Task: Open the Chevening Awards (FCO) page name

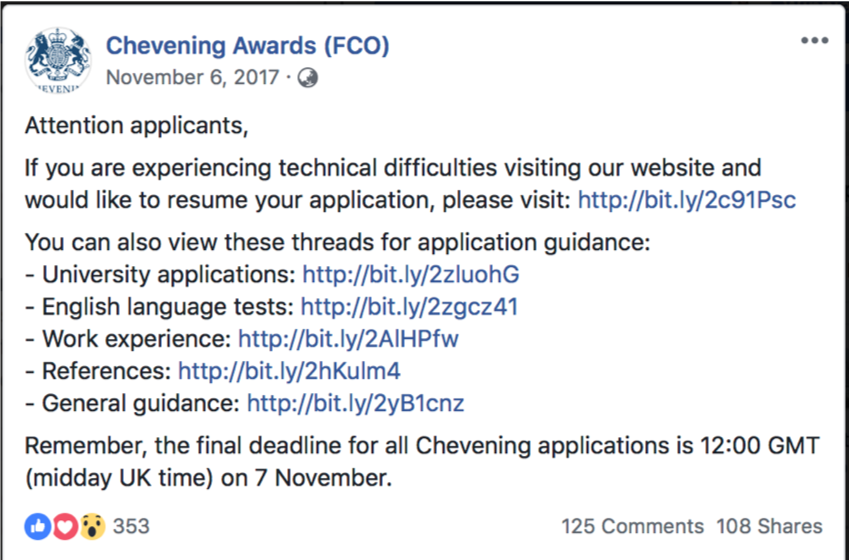Action: point(247,45)
